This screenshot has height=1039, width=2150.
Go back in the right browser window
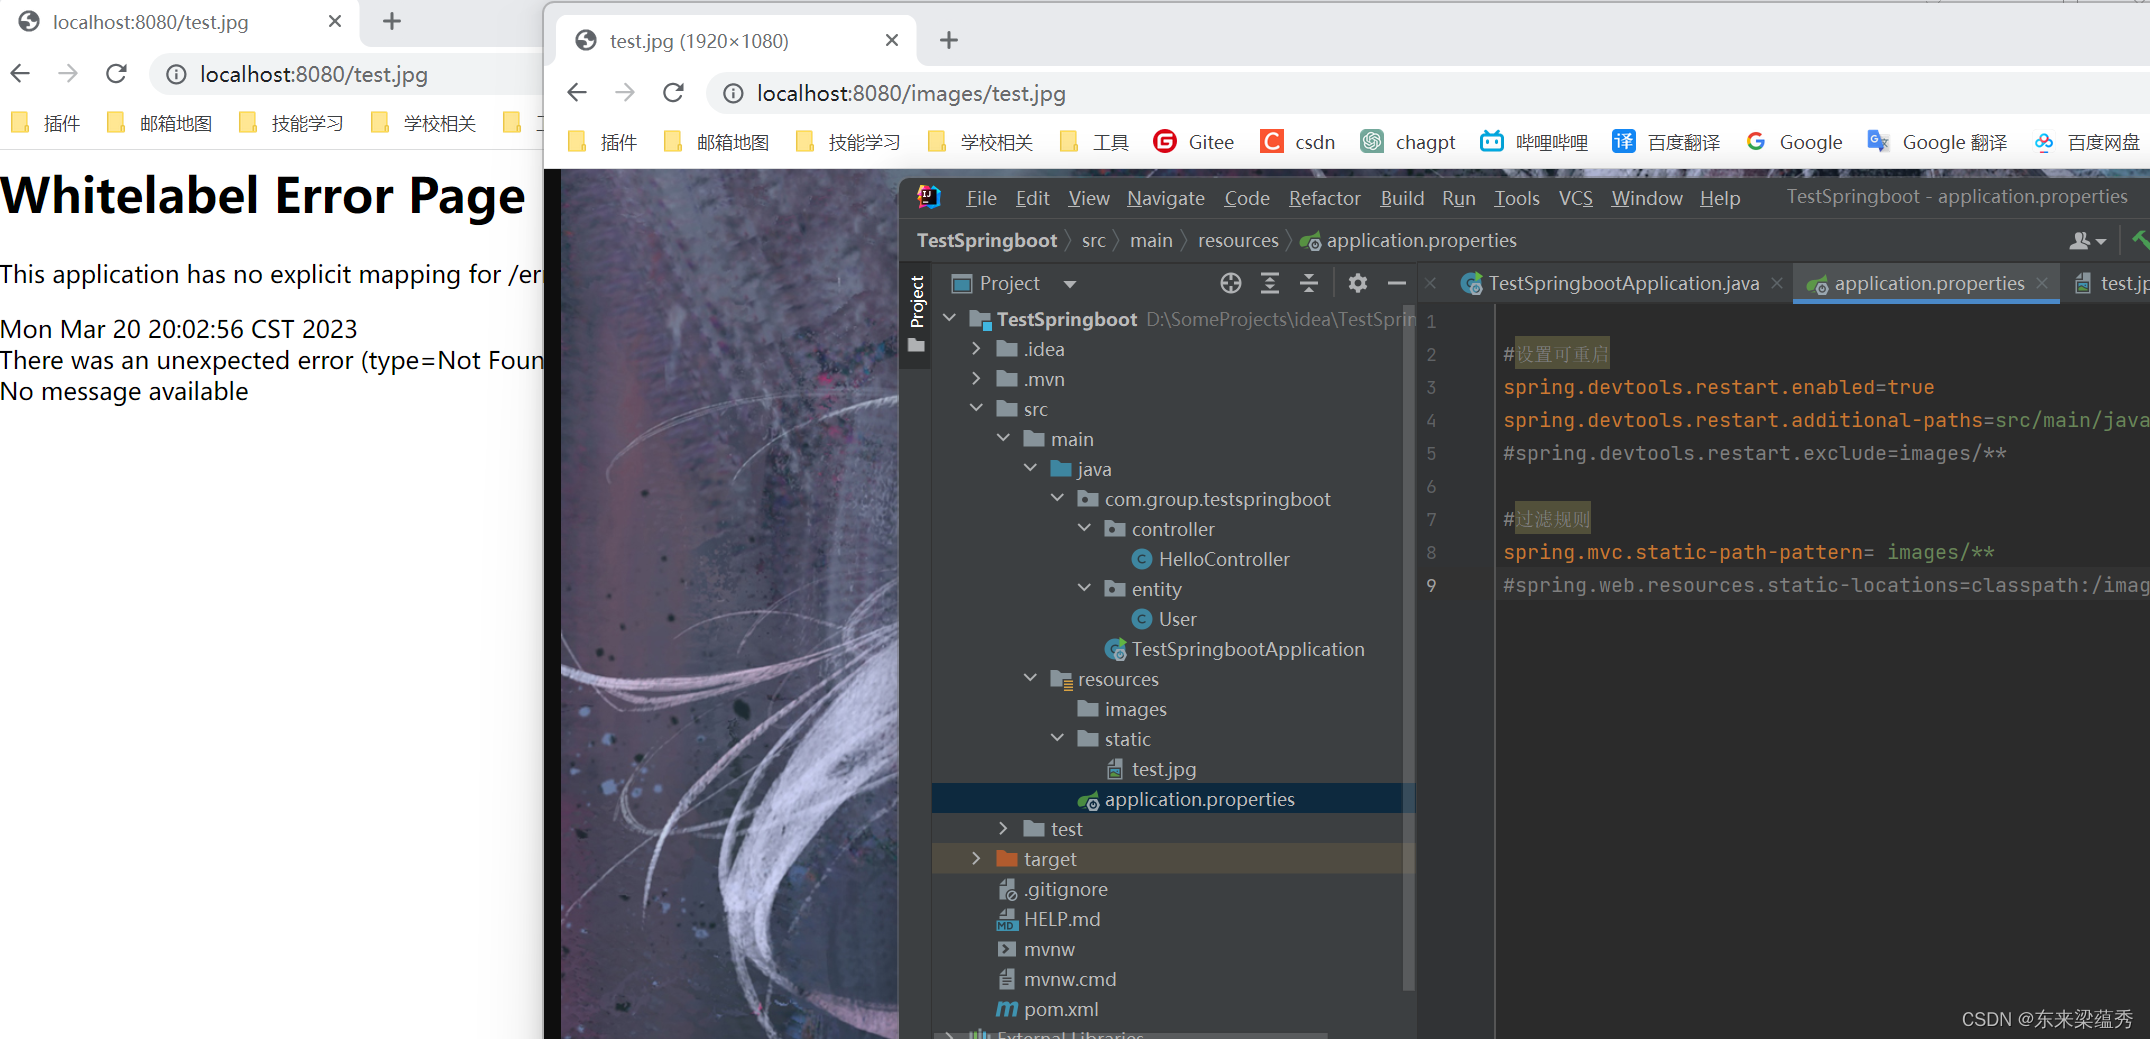tap(577, 93)
